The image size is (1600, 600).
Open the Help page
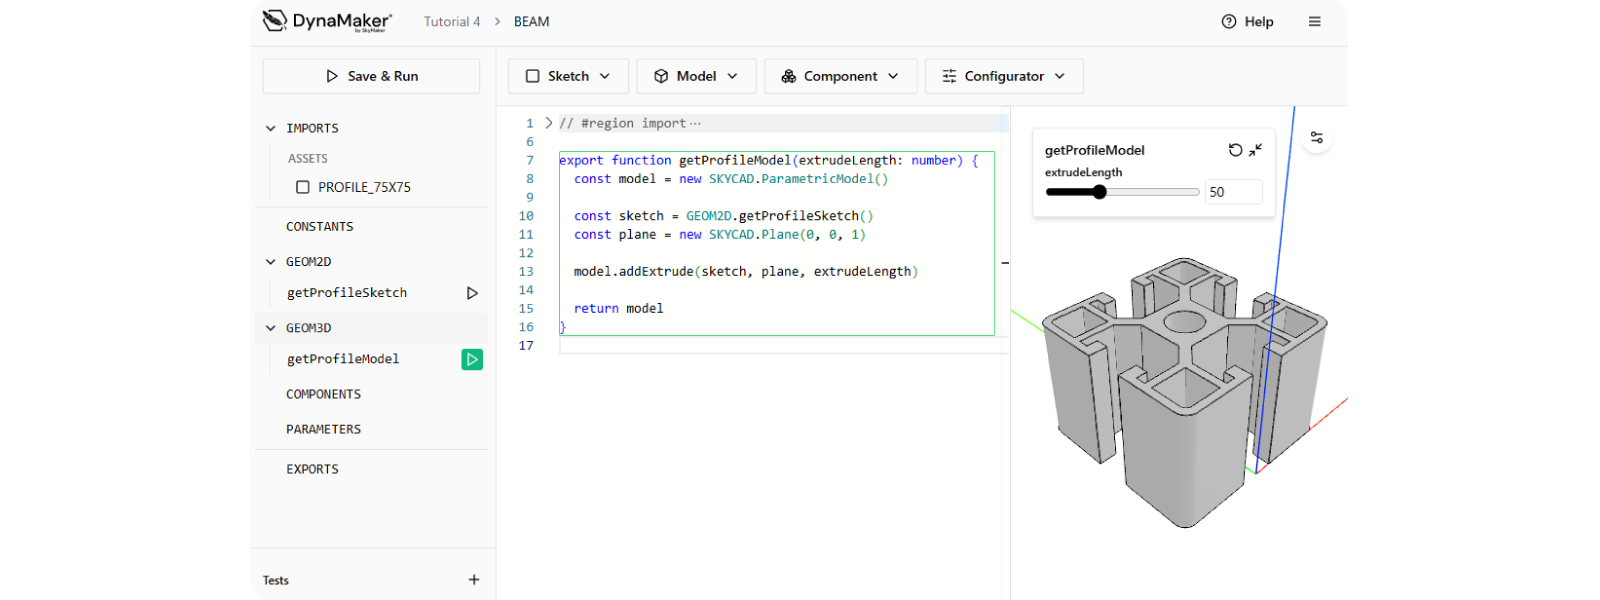pos(1247,21)
